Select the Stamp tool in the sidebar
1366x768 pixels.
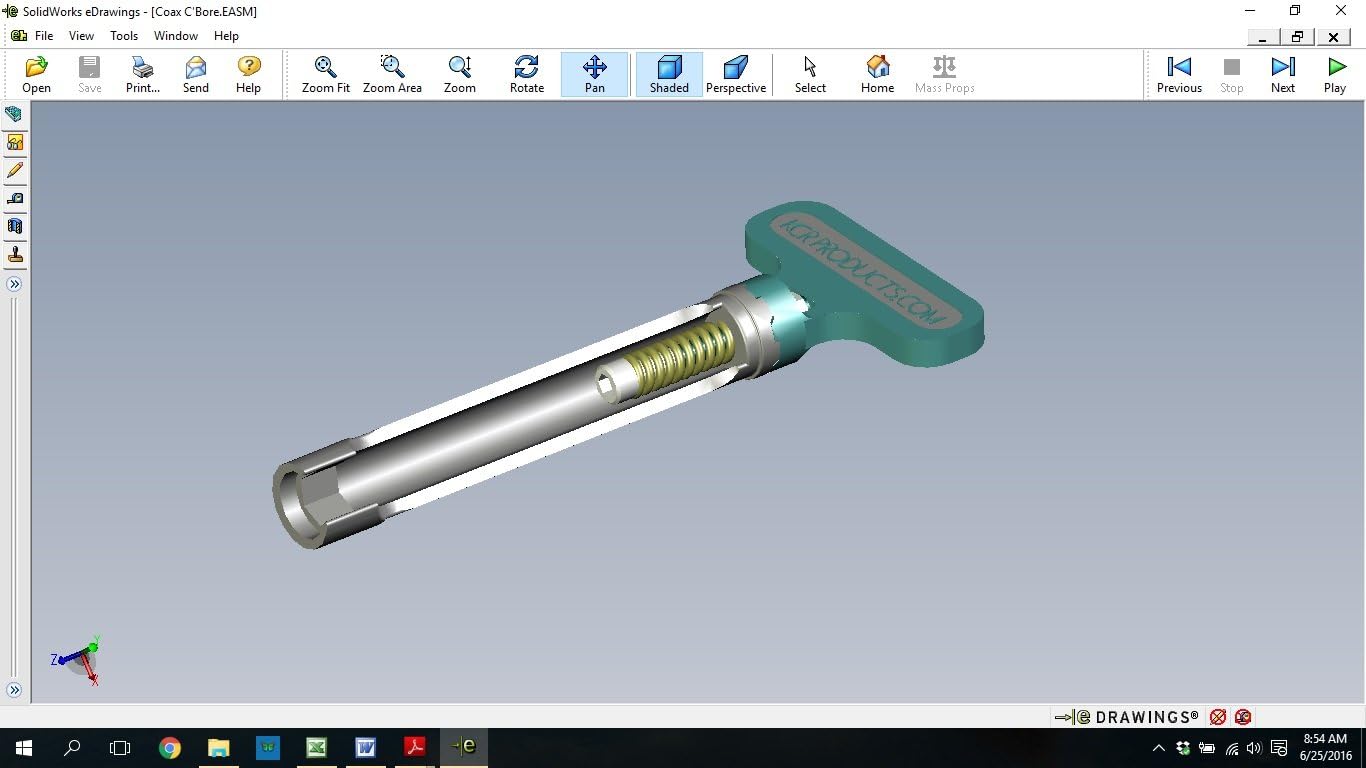coord(15,254)
